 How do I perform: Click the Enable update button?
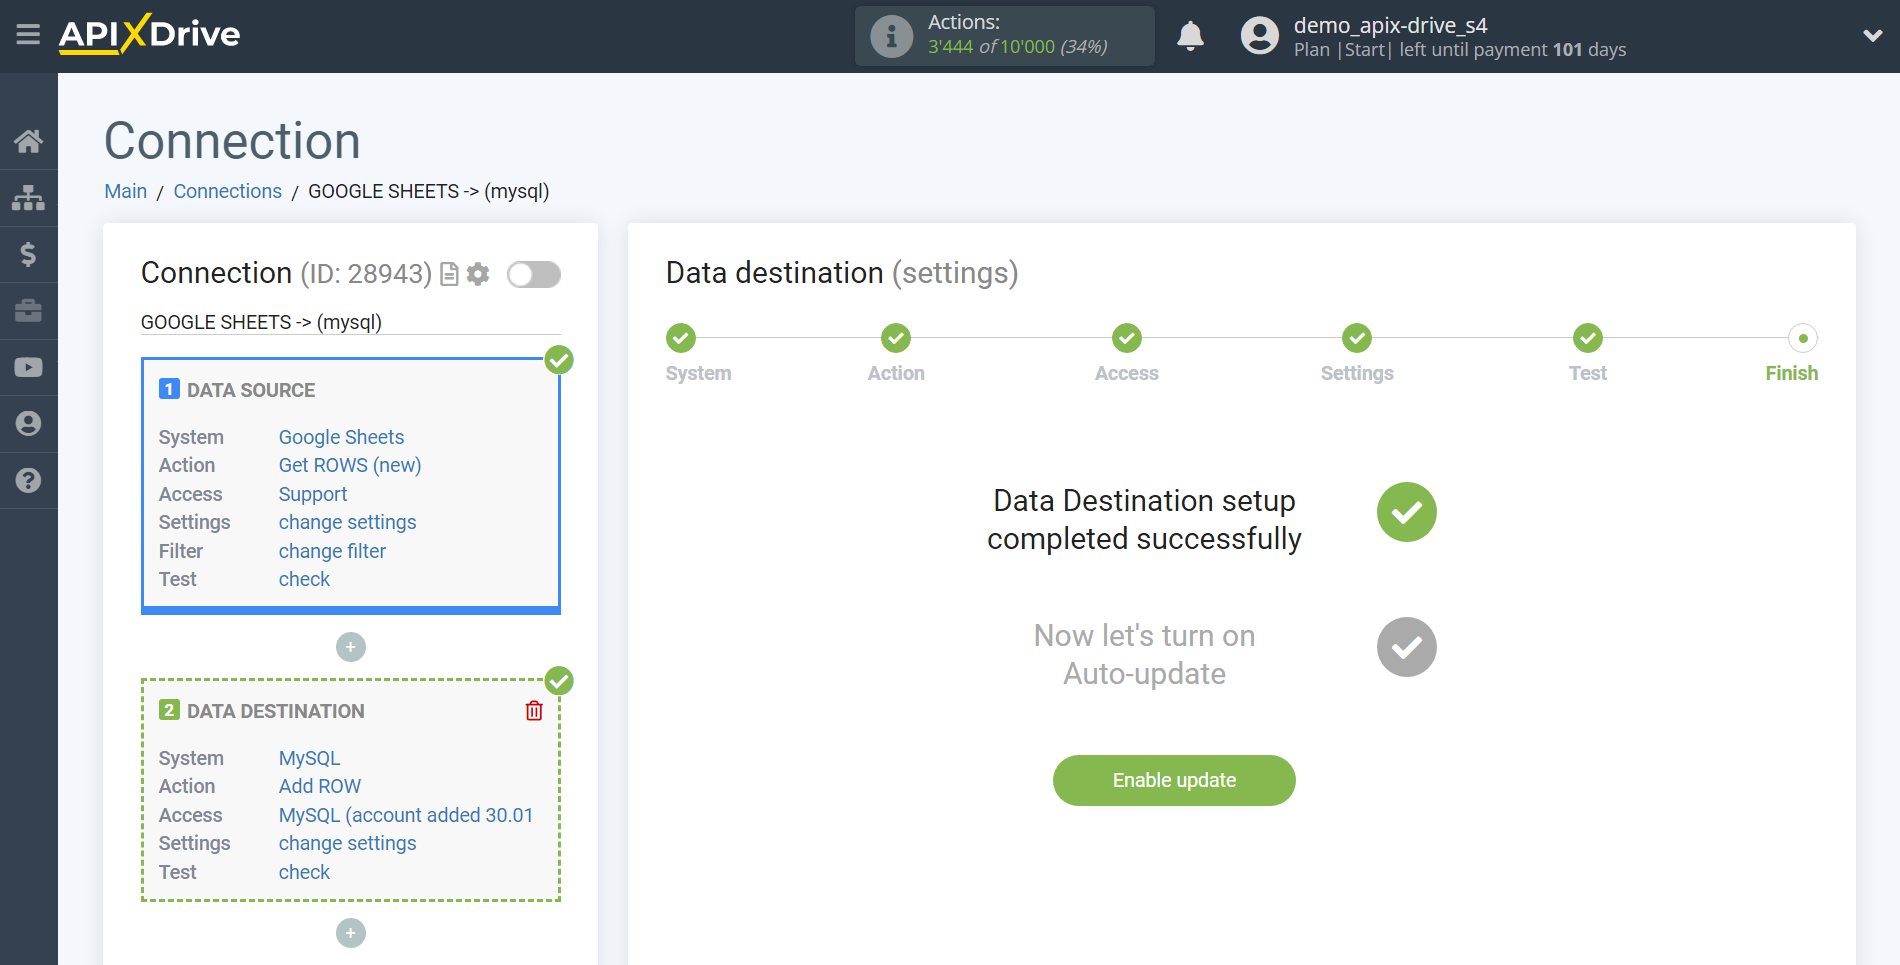point(1174,780)
